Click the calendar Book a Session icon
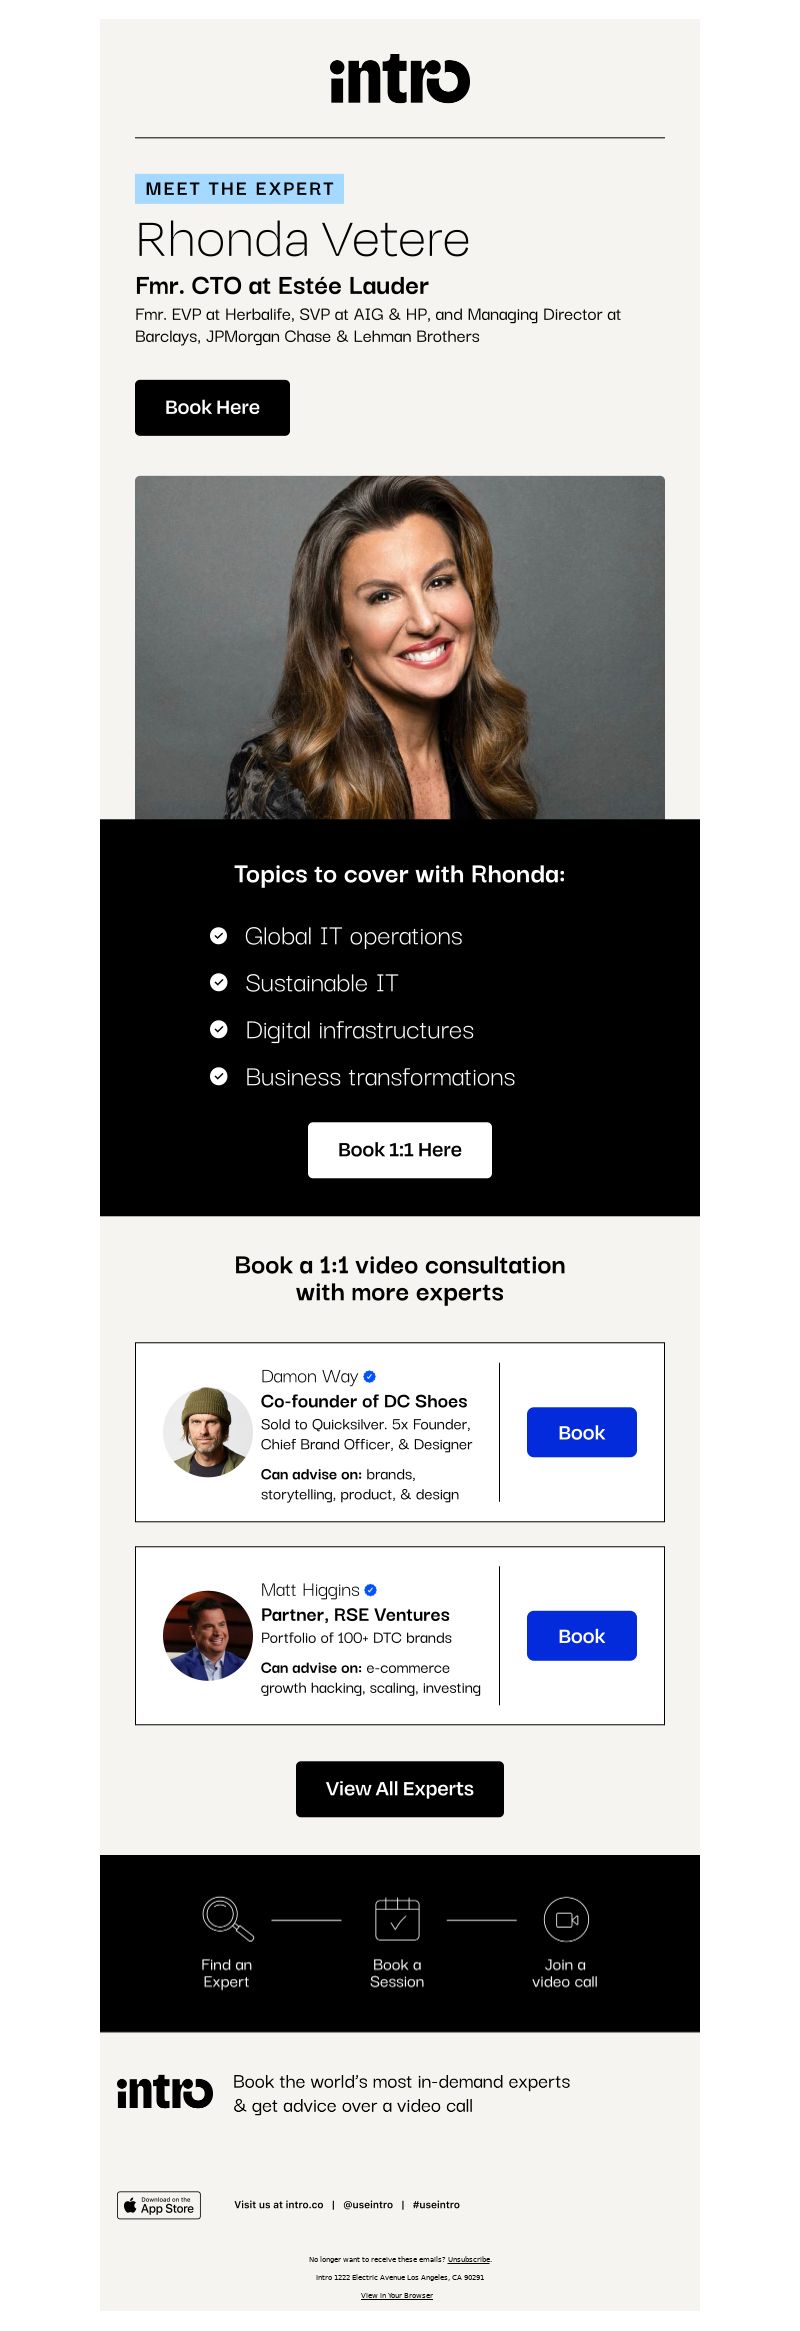 pyautogui.click(x=397, y=1919)
